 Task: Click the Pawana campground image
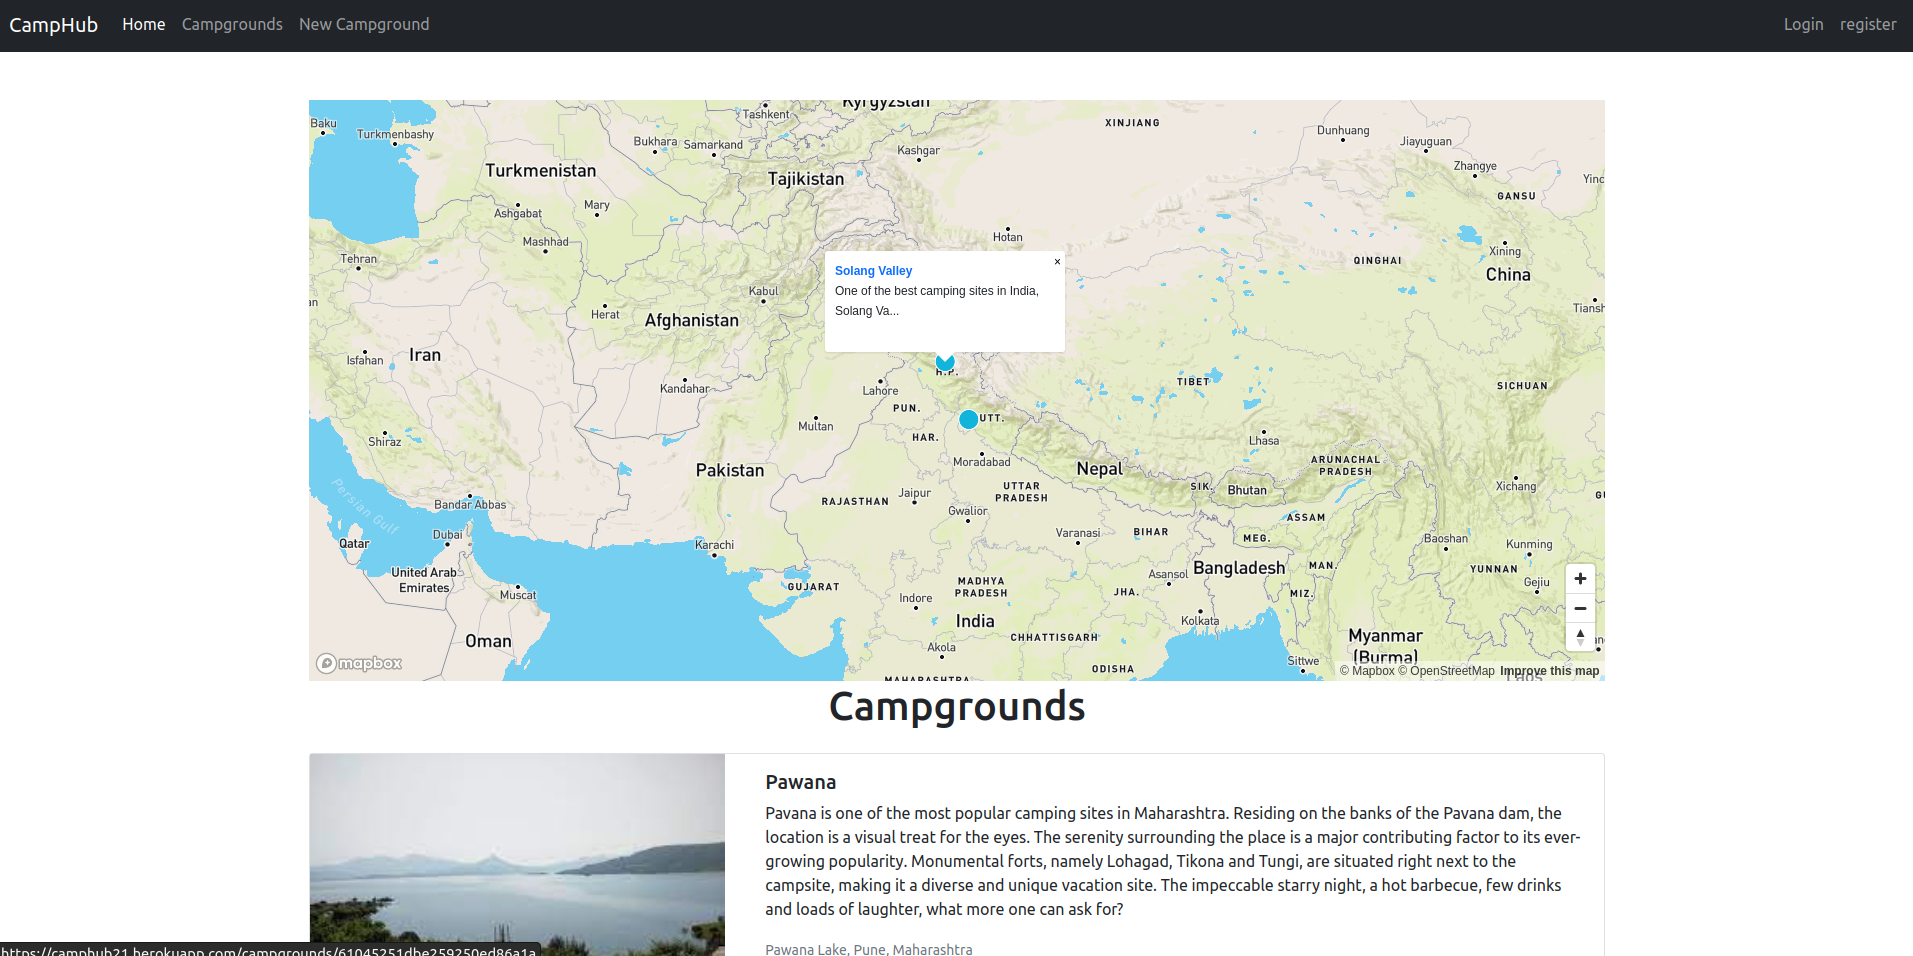coord(517,855)
